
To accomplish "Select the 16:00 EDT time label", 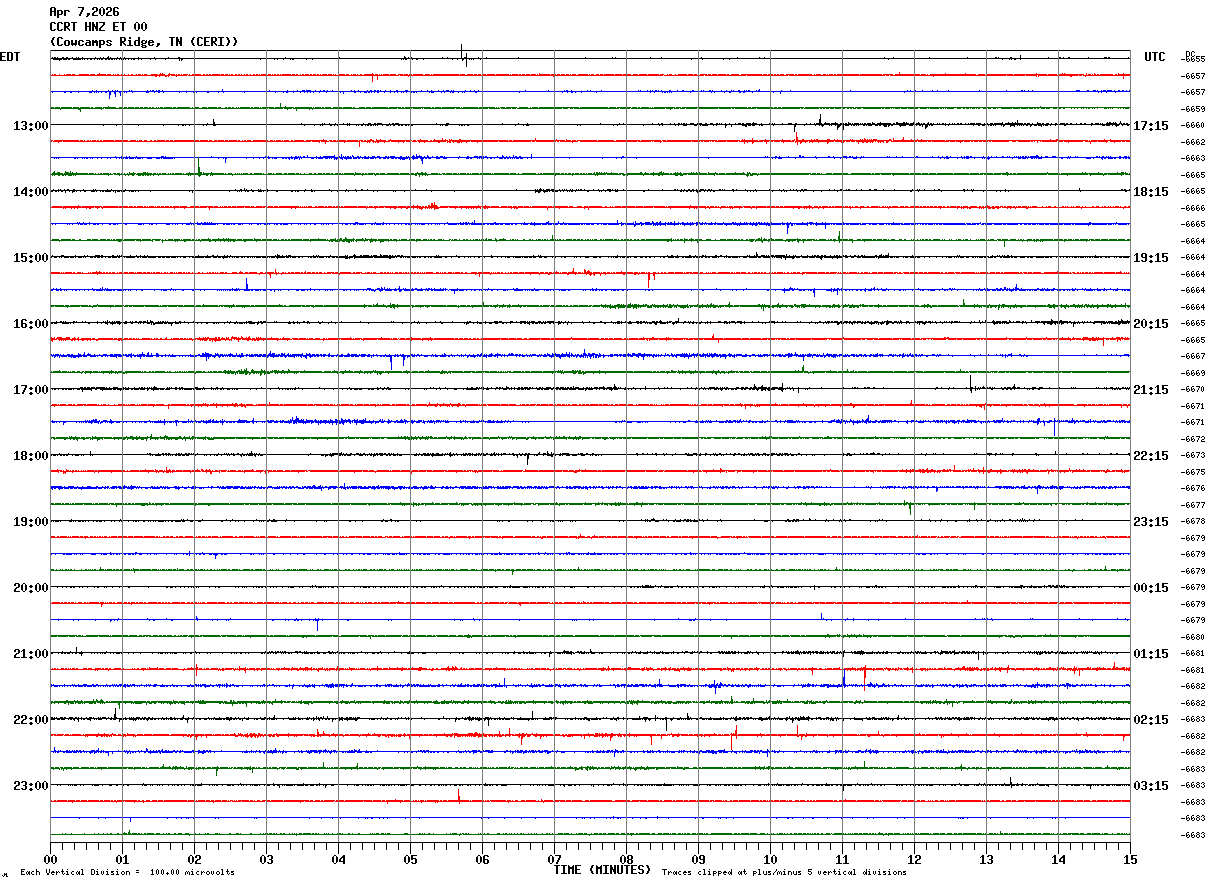I will [x=31, y=324].
